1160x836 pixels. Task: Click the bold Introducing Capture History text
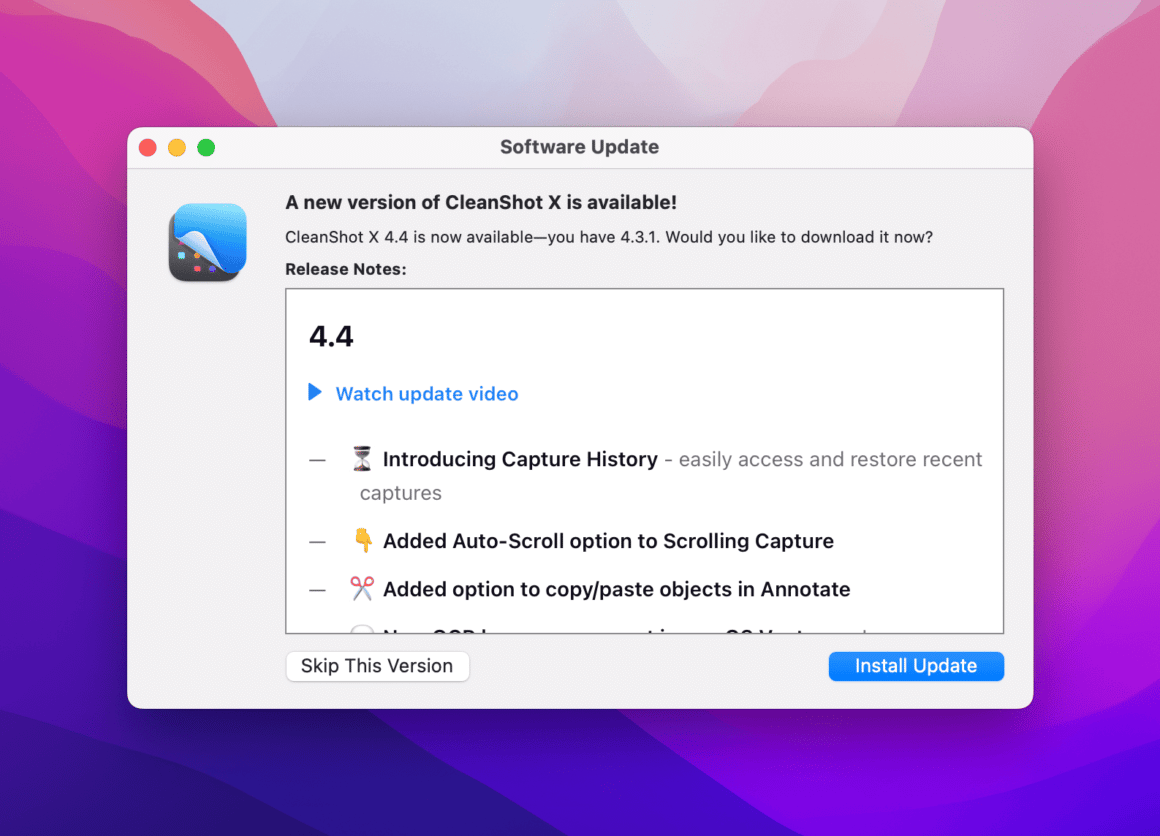[519, 458]
